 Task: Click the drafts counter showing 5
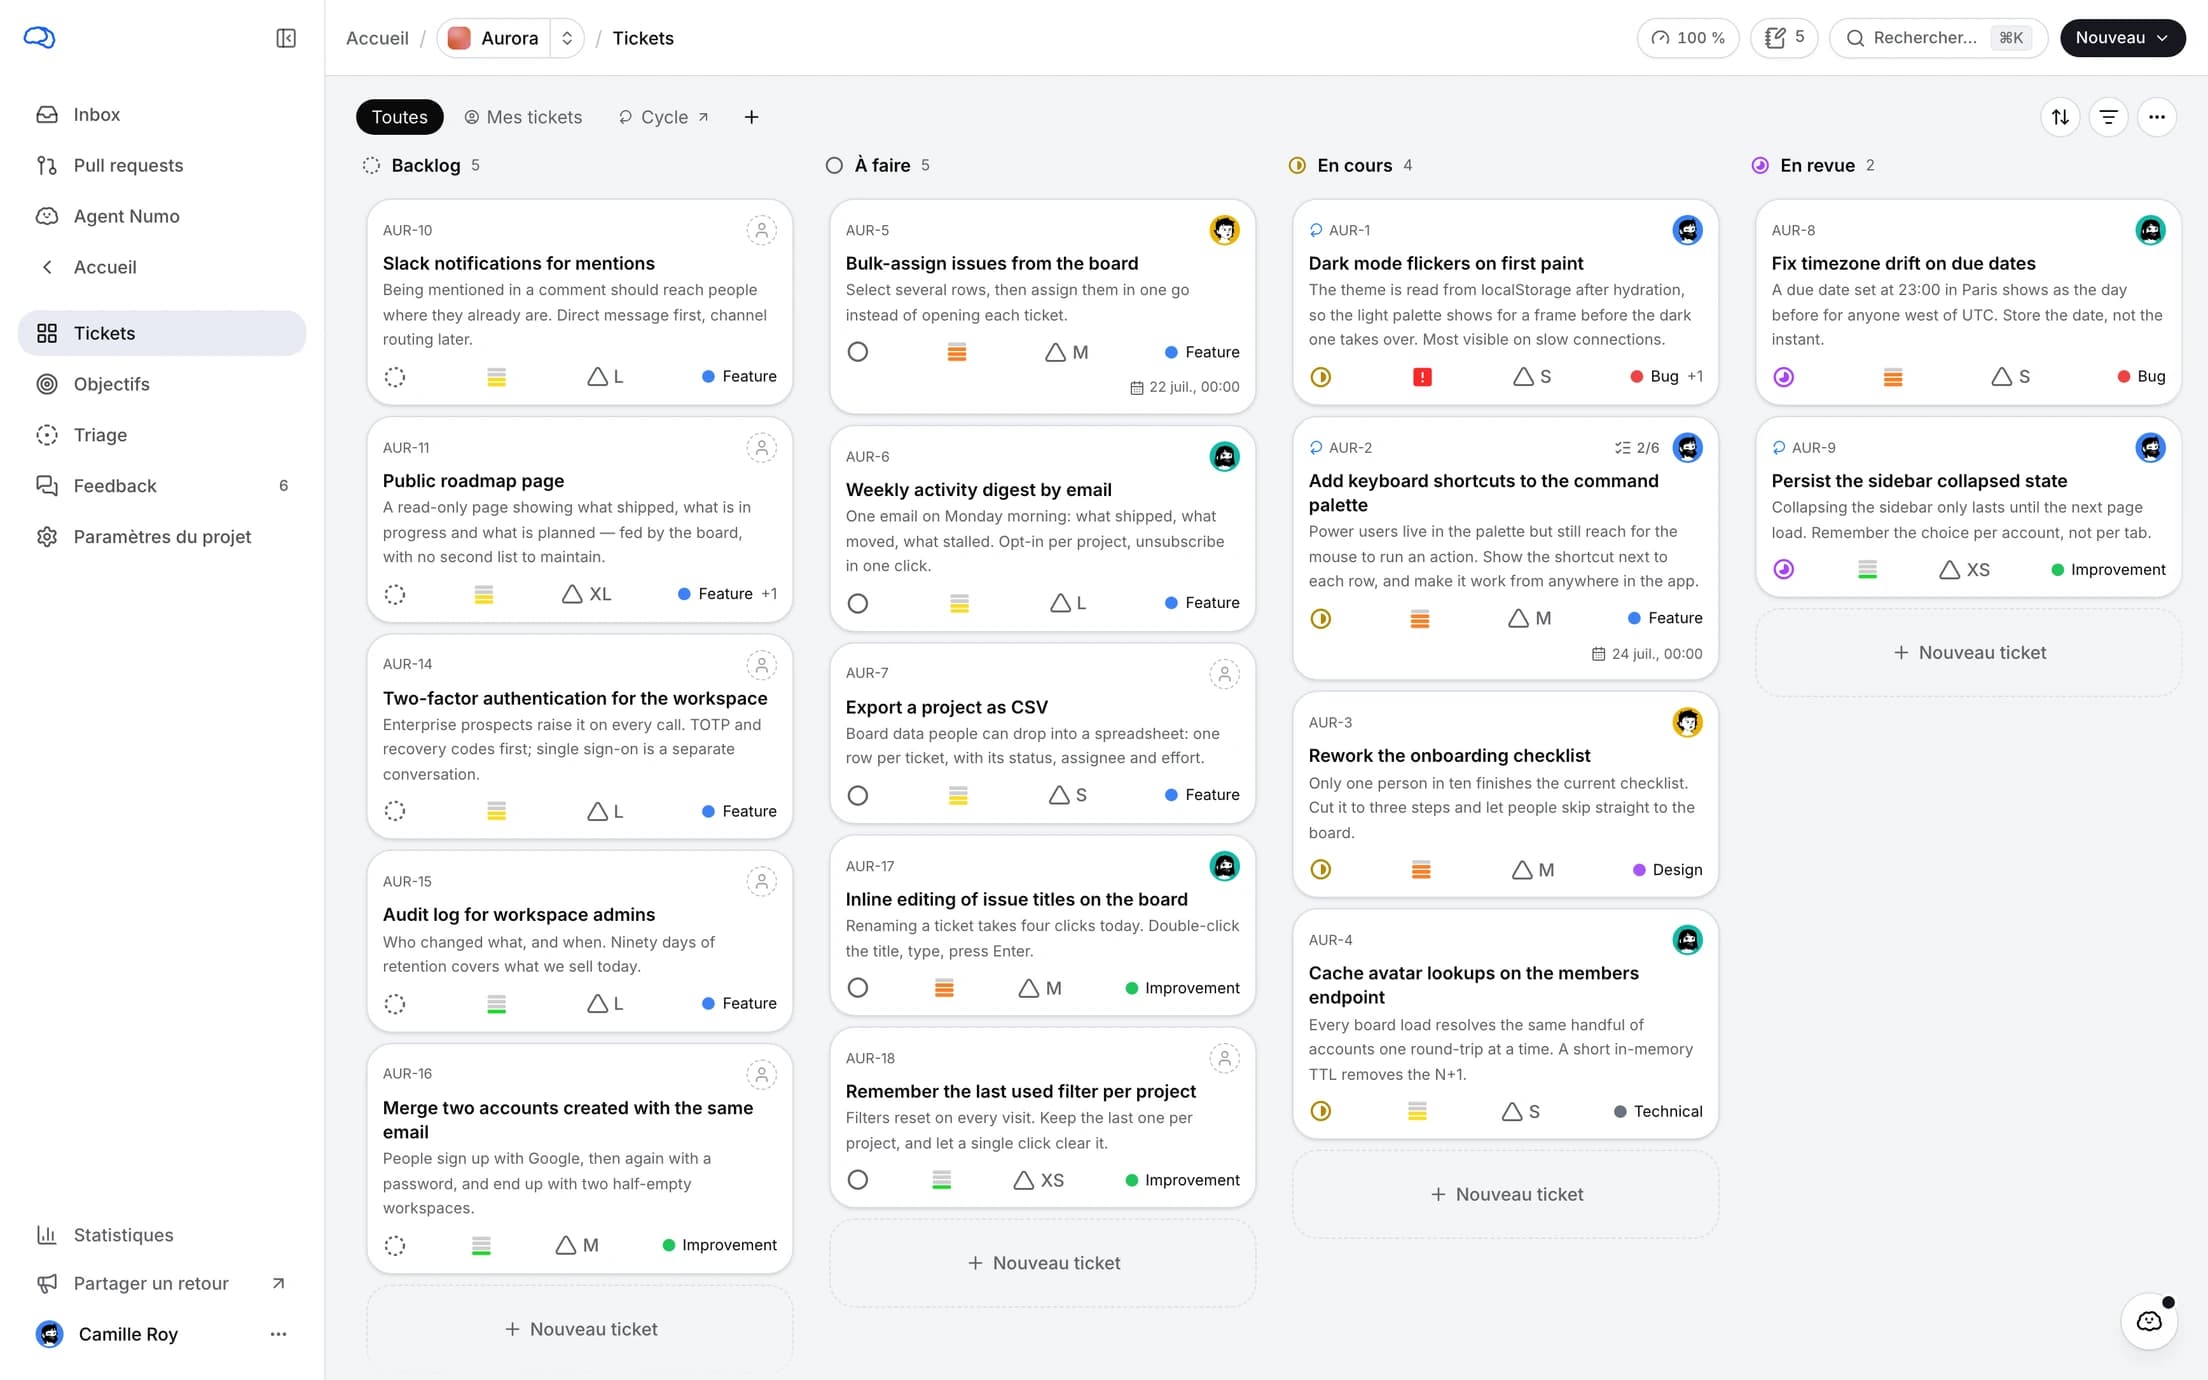[1784, 38]
